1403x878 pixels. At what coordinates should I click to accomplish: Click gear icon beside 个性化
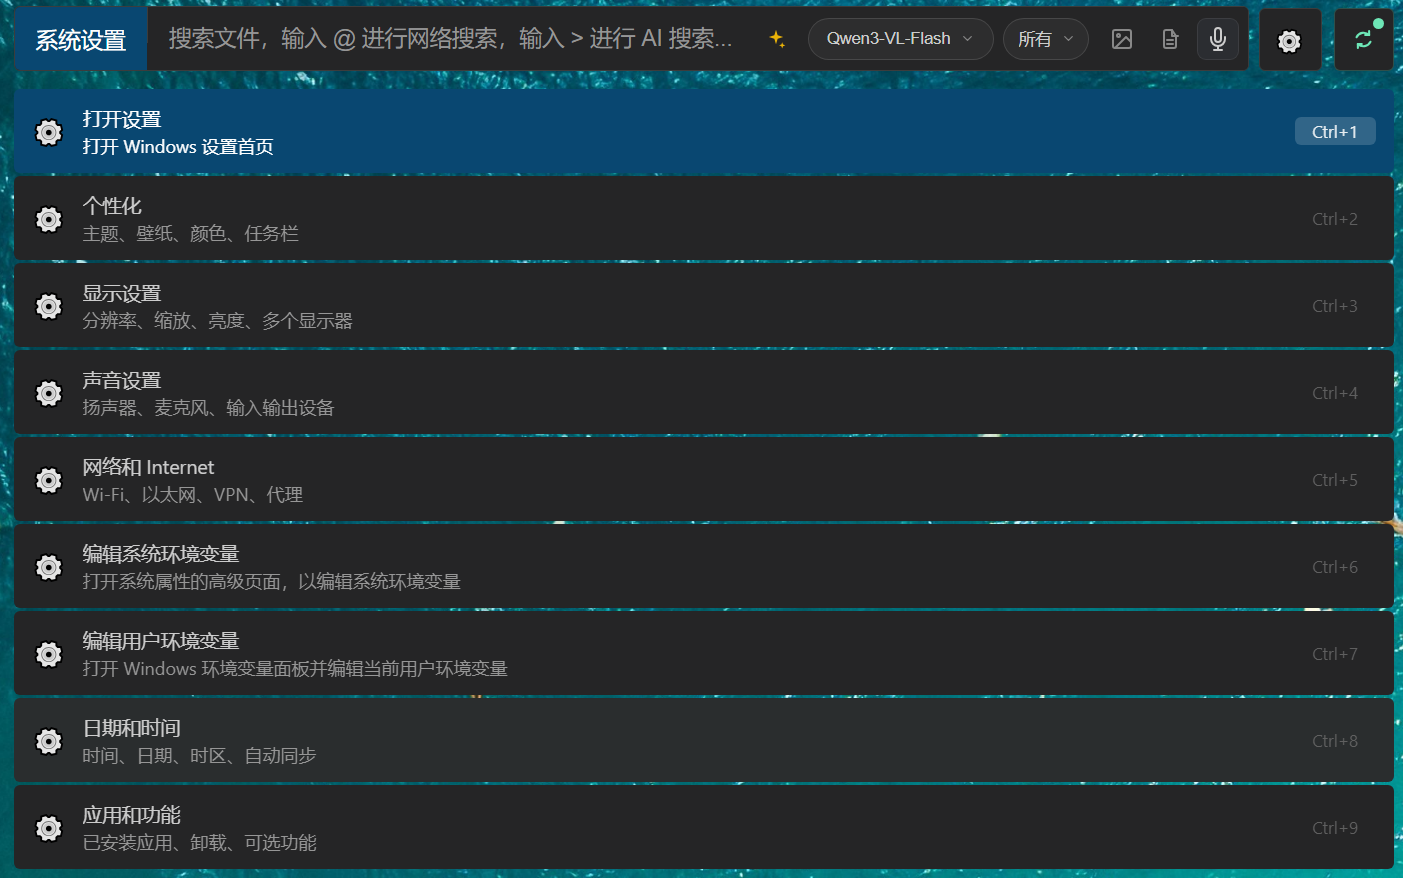coord(49,219)
